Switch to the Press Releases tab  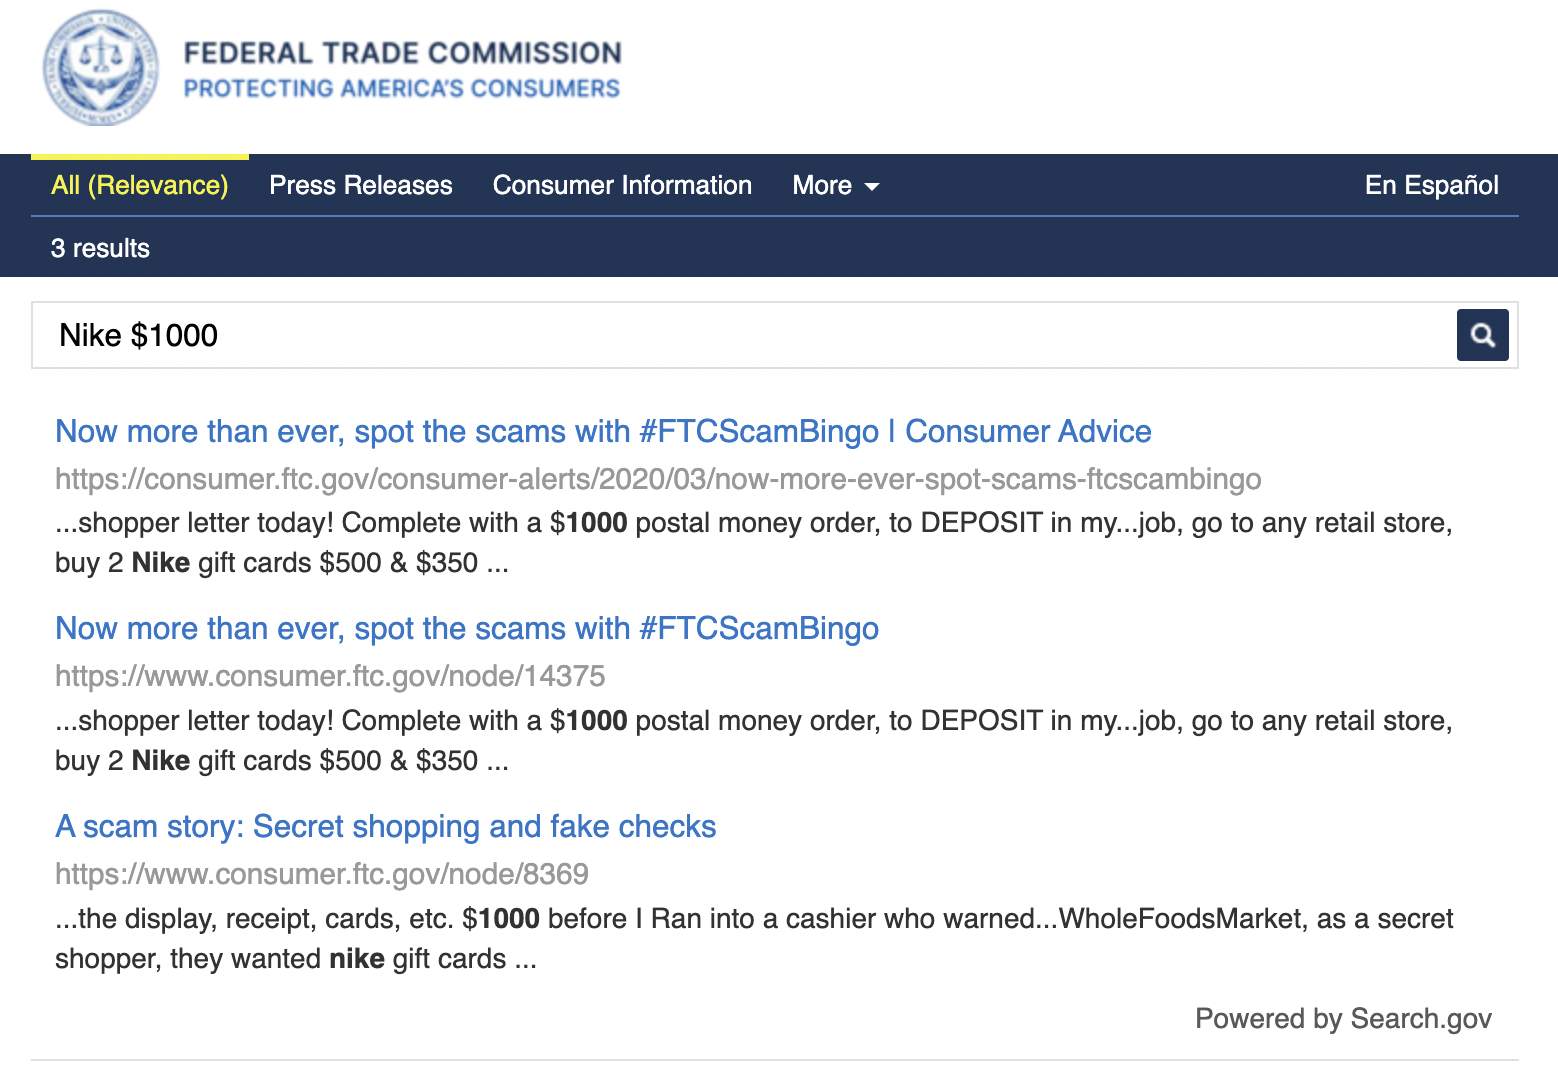point(361,186)
